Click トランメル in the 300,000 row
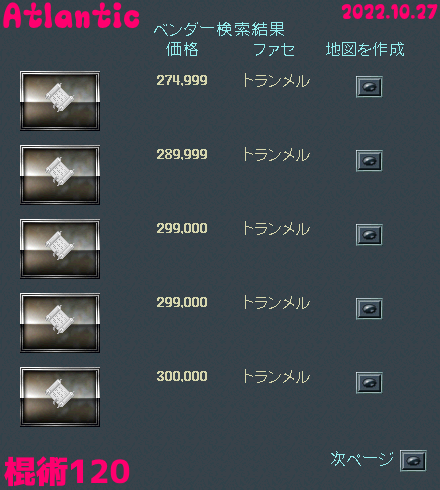 point(276,377)
